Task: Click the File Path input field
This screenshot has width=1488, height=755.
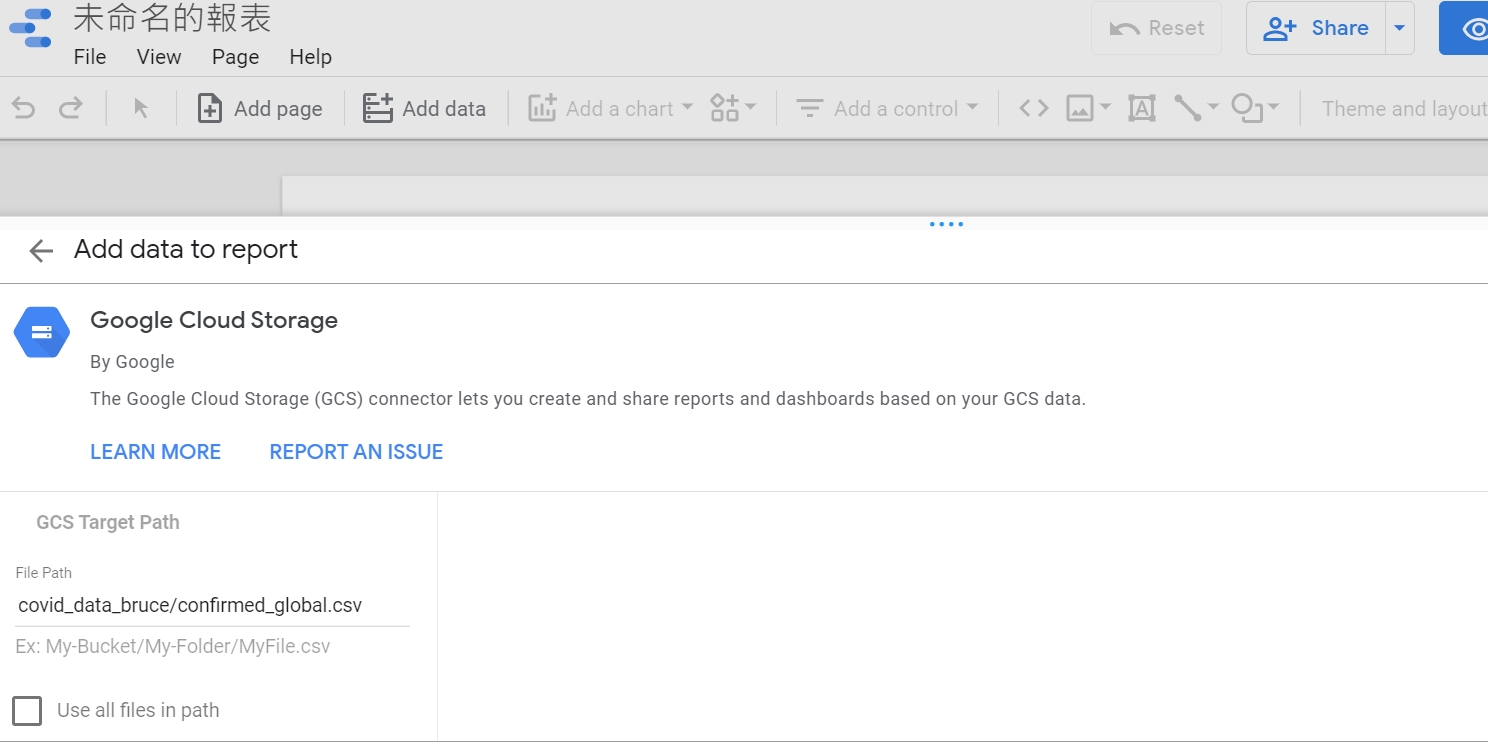Action: (x=212, y=606)
